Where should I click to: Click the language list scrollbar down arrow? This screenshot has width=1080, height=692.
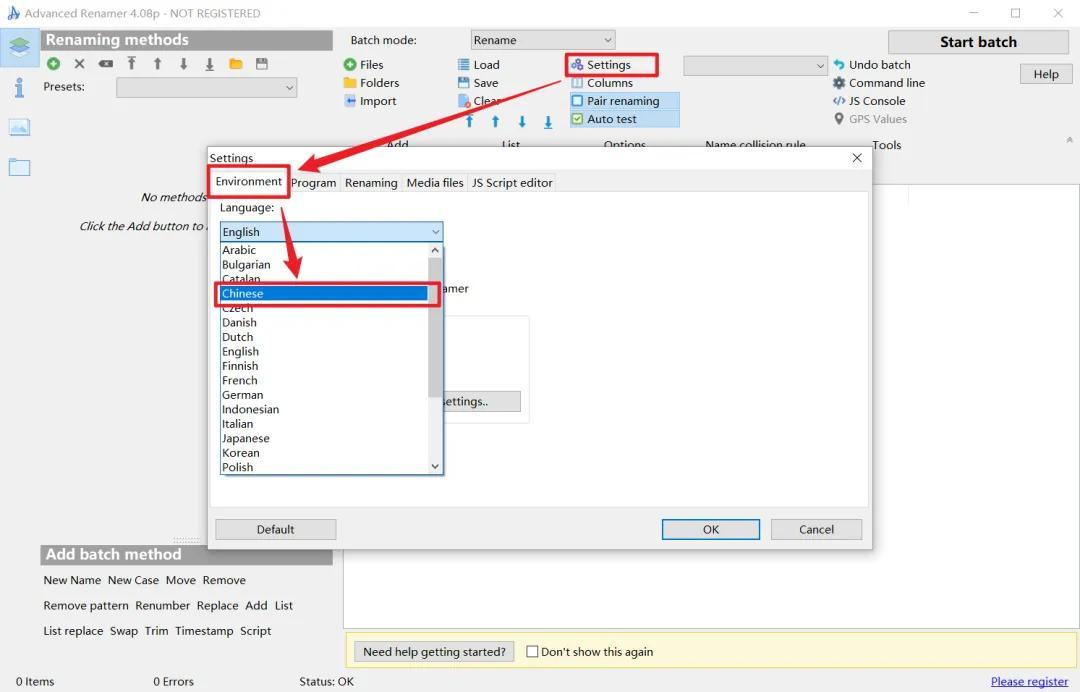(435, 466)
